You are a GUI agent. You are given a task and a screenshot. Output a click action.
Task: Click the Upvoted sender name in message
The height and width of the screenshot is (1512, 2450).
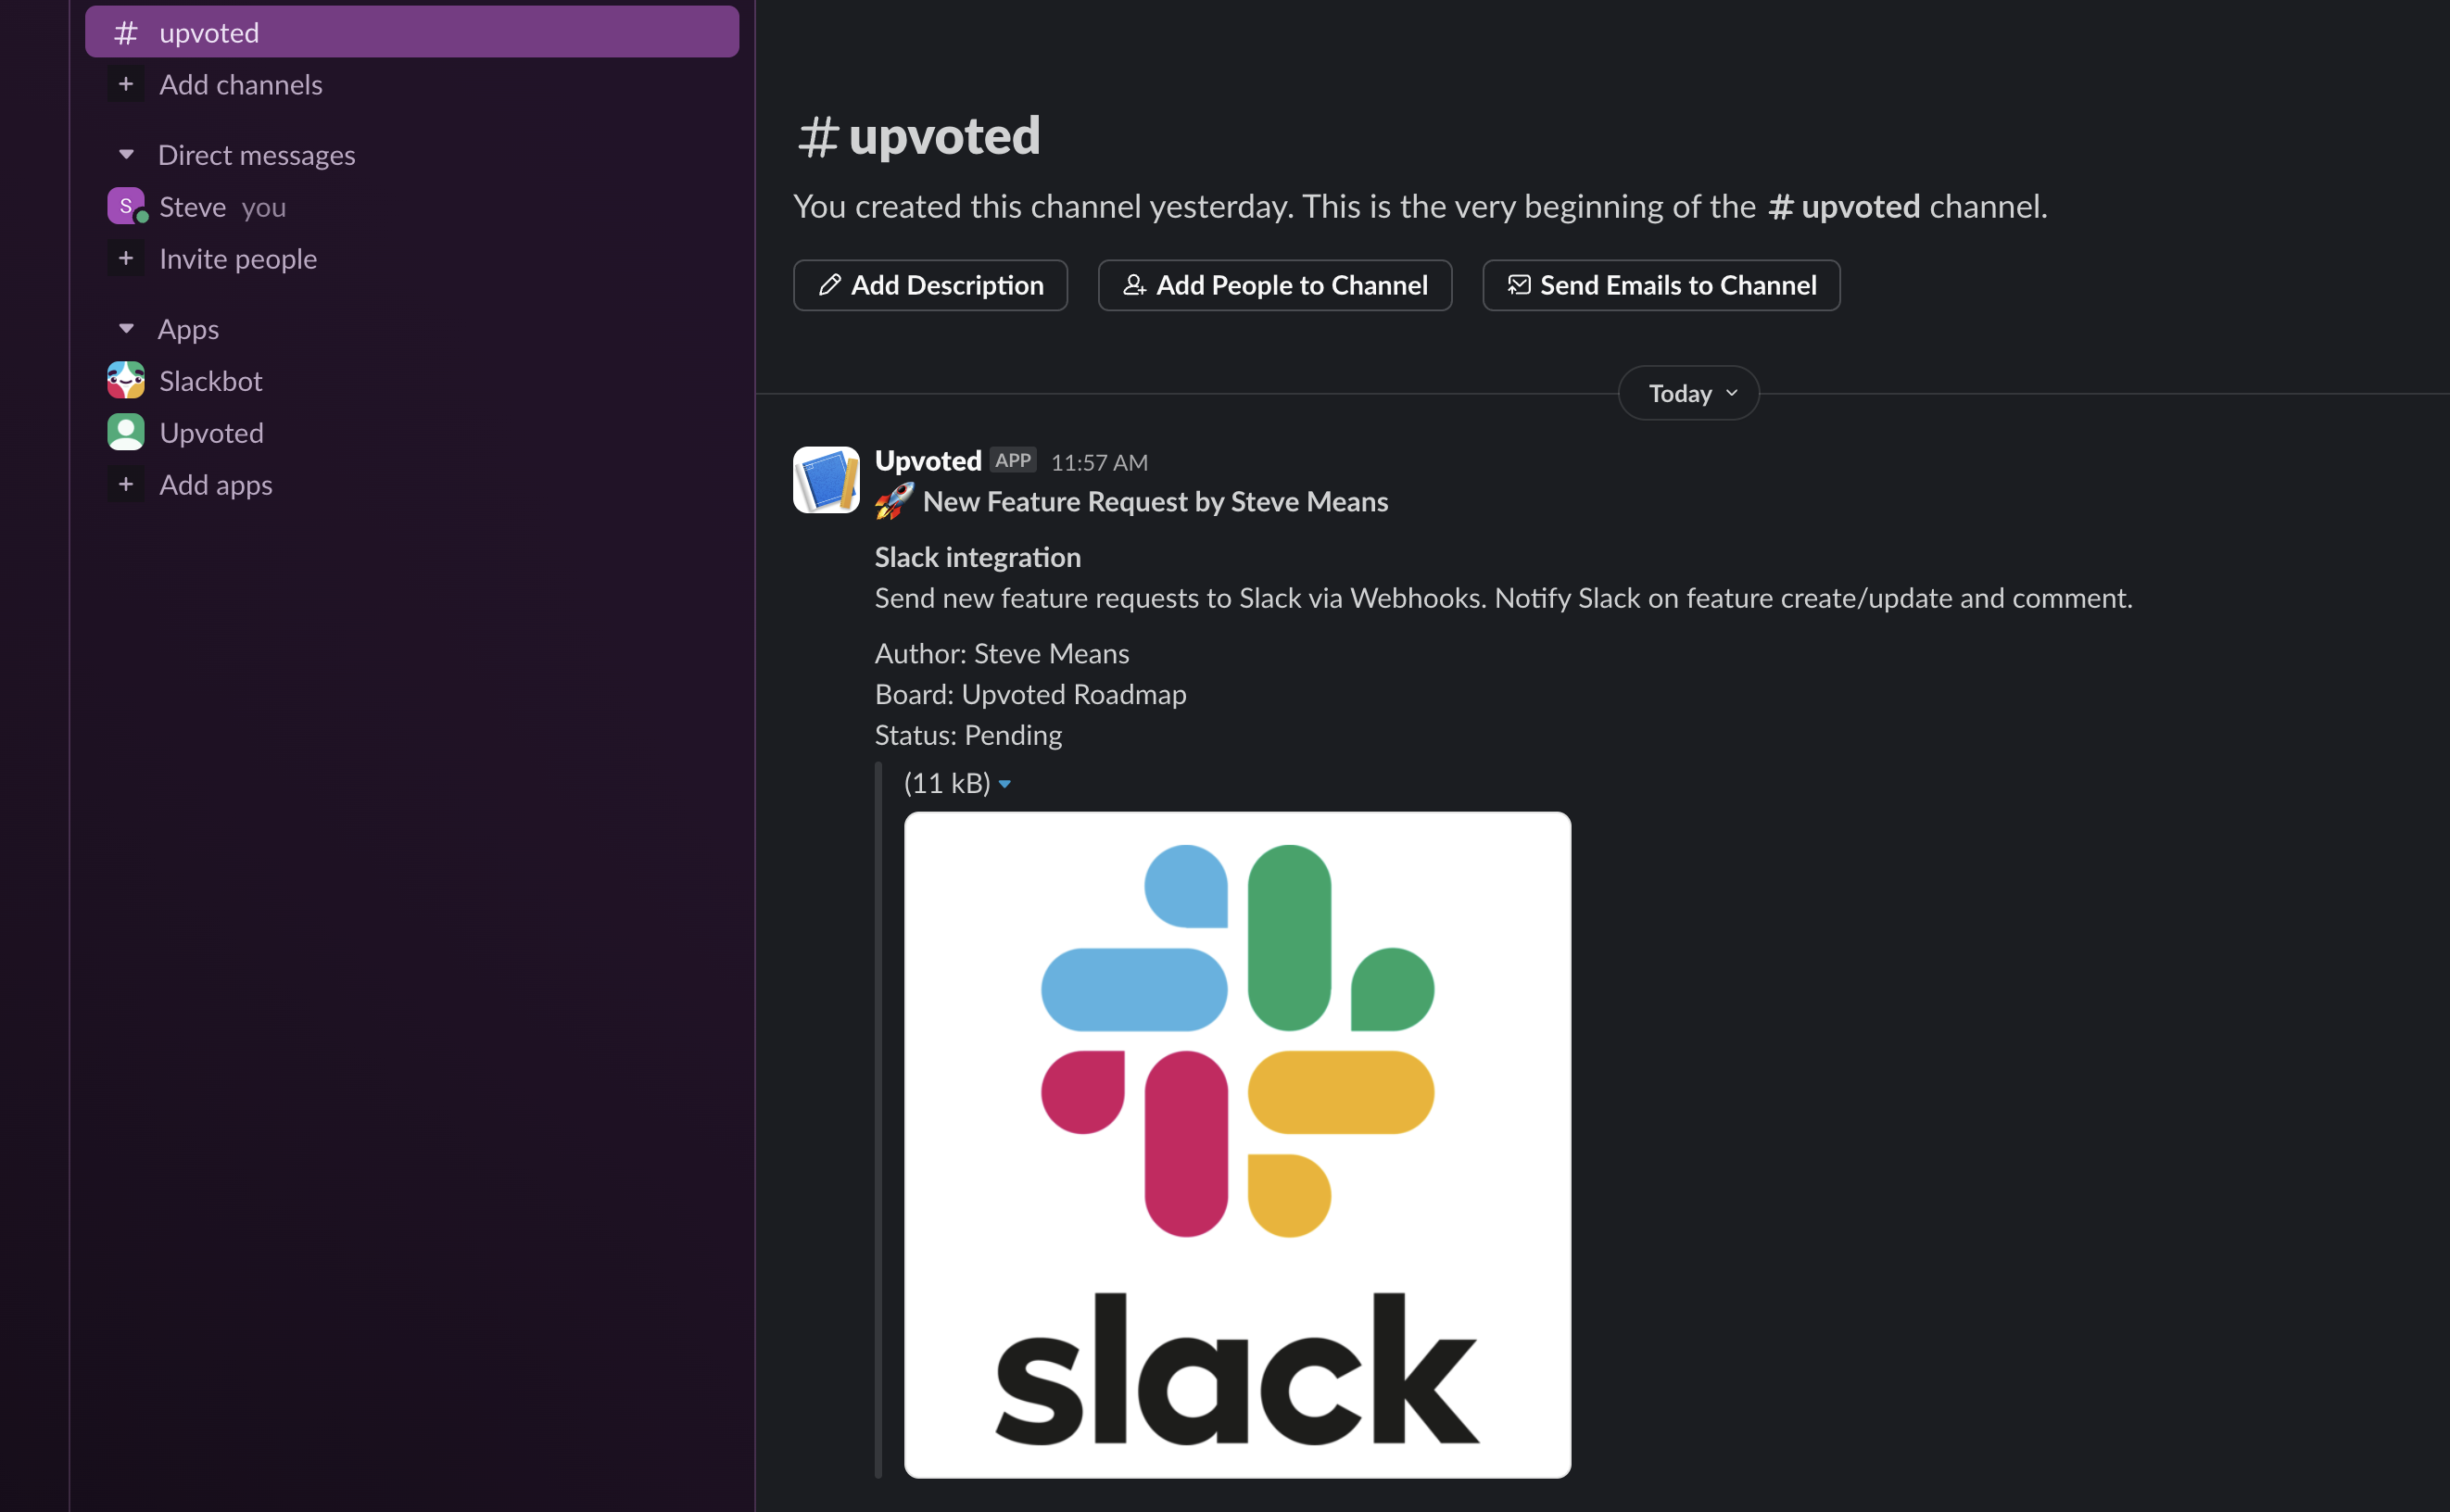pyautogui.click(x=928, y=461)
